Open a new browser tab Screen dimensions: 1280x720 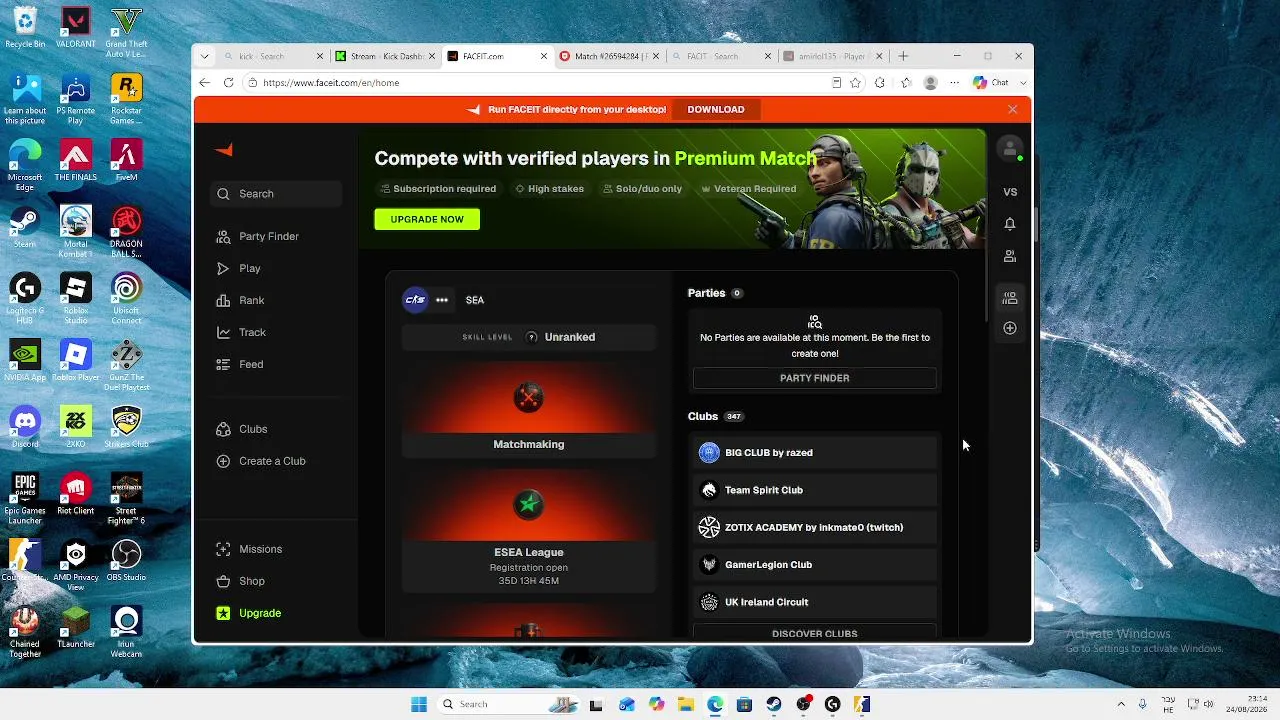903,56
